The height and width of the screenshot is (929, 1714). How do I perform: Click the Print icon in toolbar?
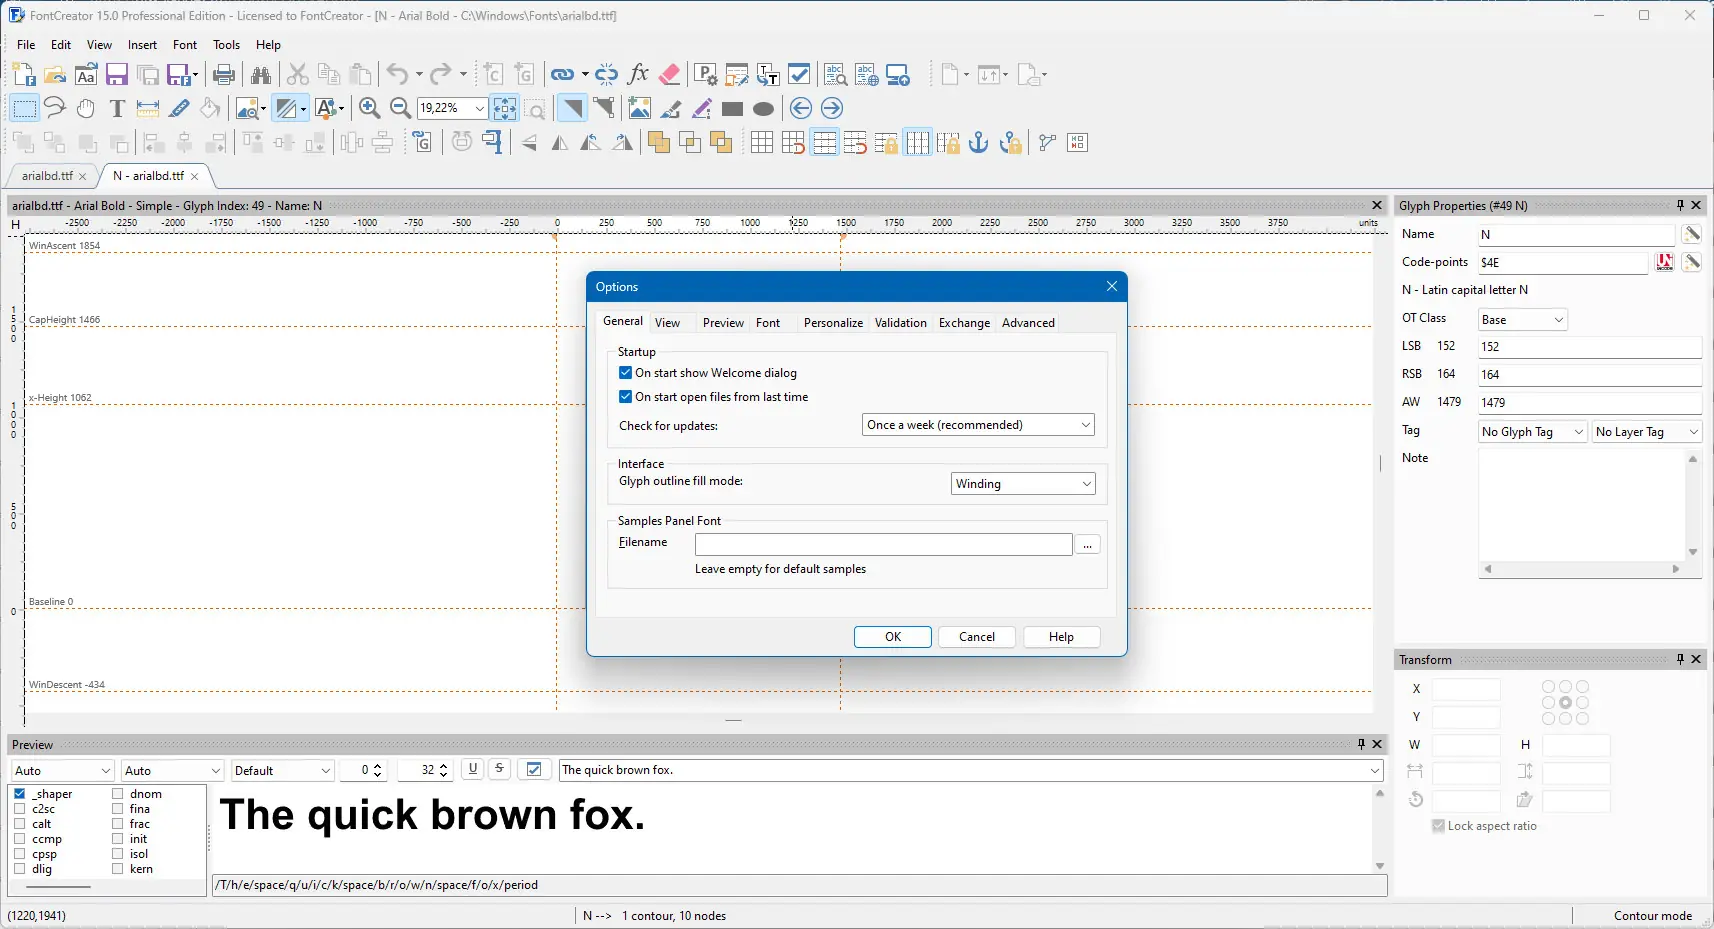coord(224,75)
